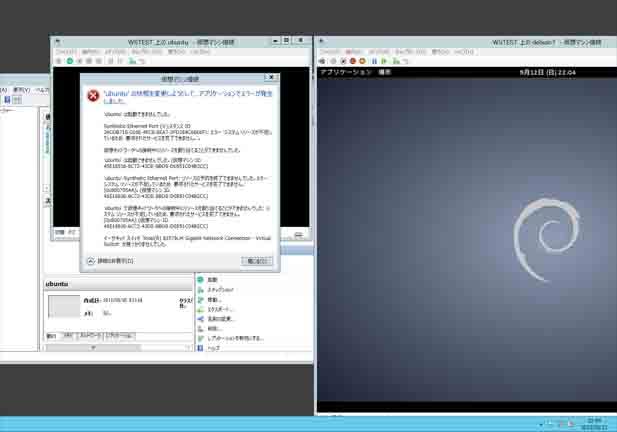This screenshot has width=617, height=432.
Task: Open アプリケーション menu in Debian desktop
Action: 345,72
